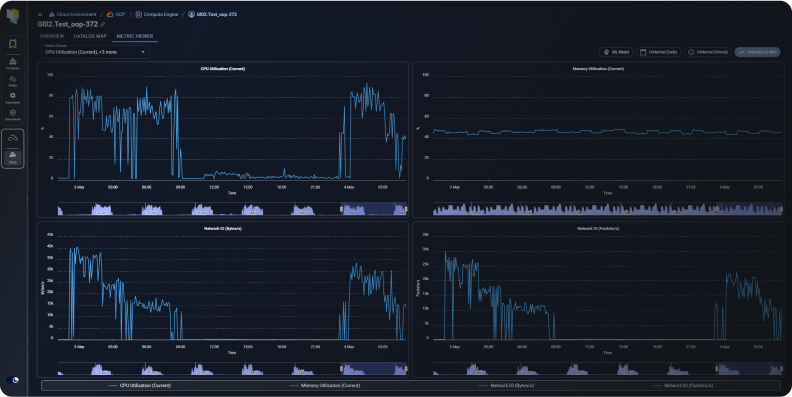This screenshot has height=397, width=792.
Task: Click the clock icon on Historical (Hourly)
Action: pos(691,52)
